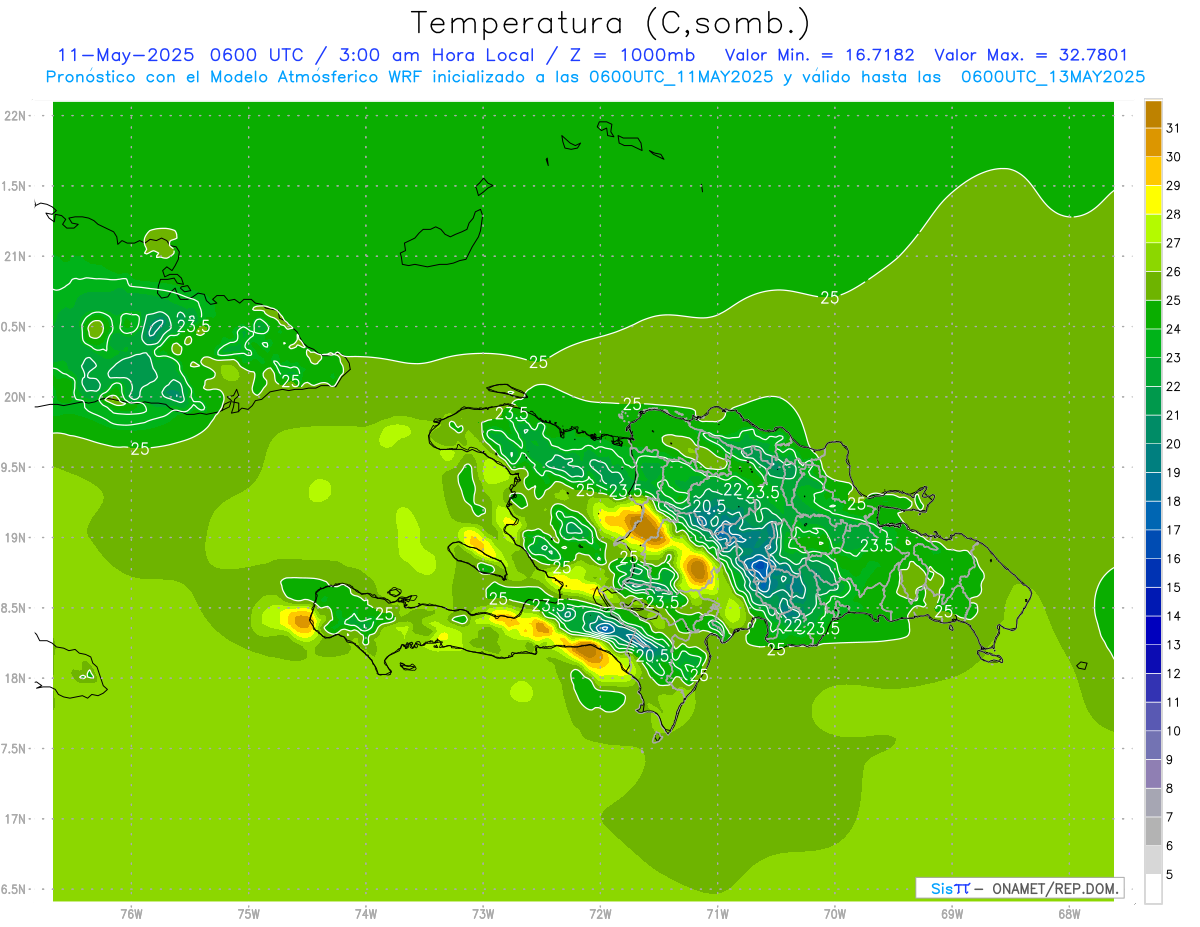1200x927 pixels.
Task: Click the title "Temperatura (C,somb.)"
Action: [610, 23]
